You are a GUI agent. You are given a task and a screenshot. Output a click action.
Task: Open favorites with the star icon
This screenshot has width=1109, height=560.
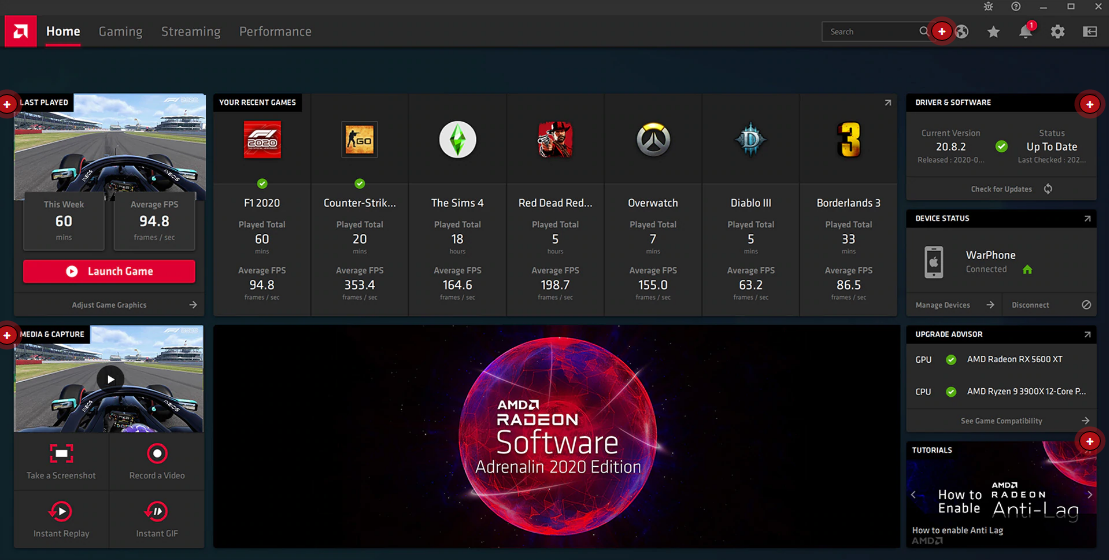click(993, 32)
